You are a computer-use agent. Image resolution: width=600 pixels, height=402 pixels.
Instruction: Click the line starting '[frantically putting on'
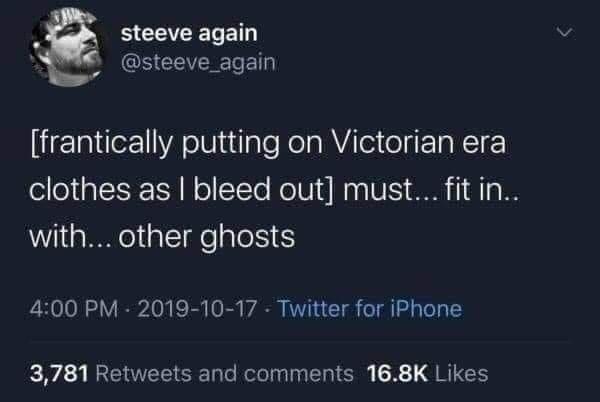click(268, 143)
